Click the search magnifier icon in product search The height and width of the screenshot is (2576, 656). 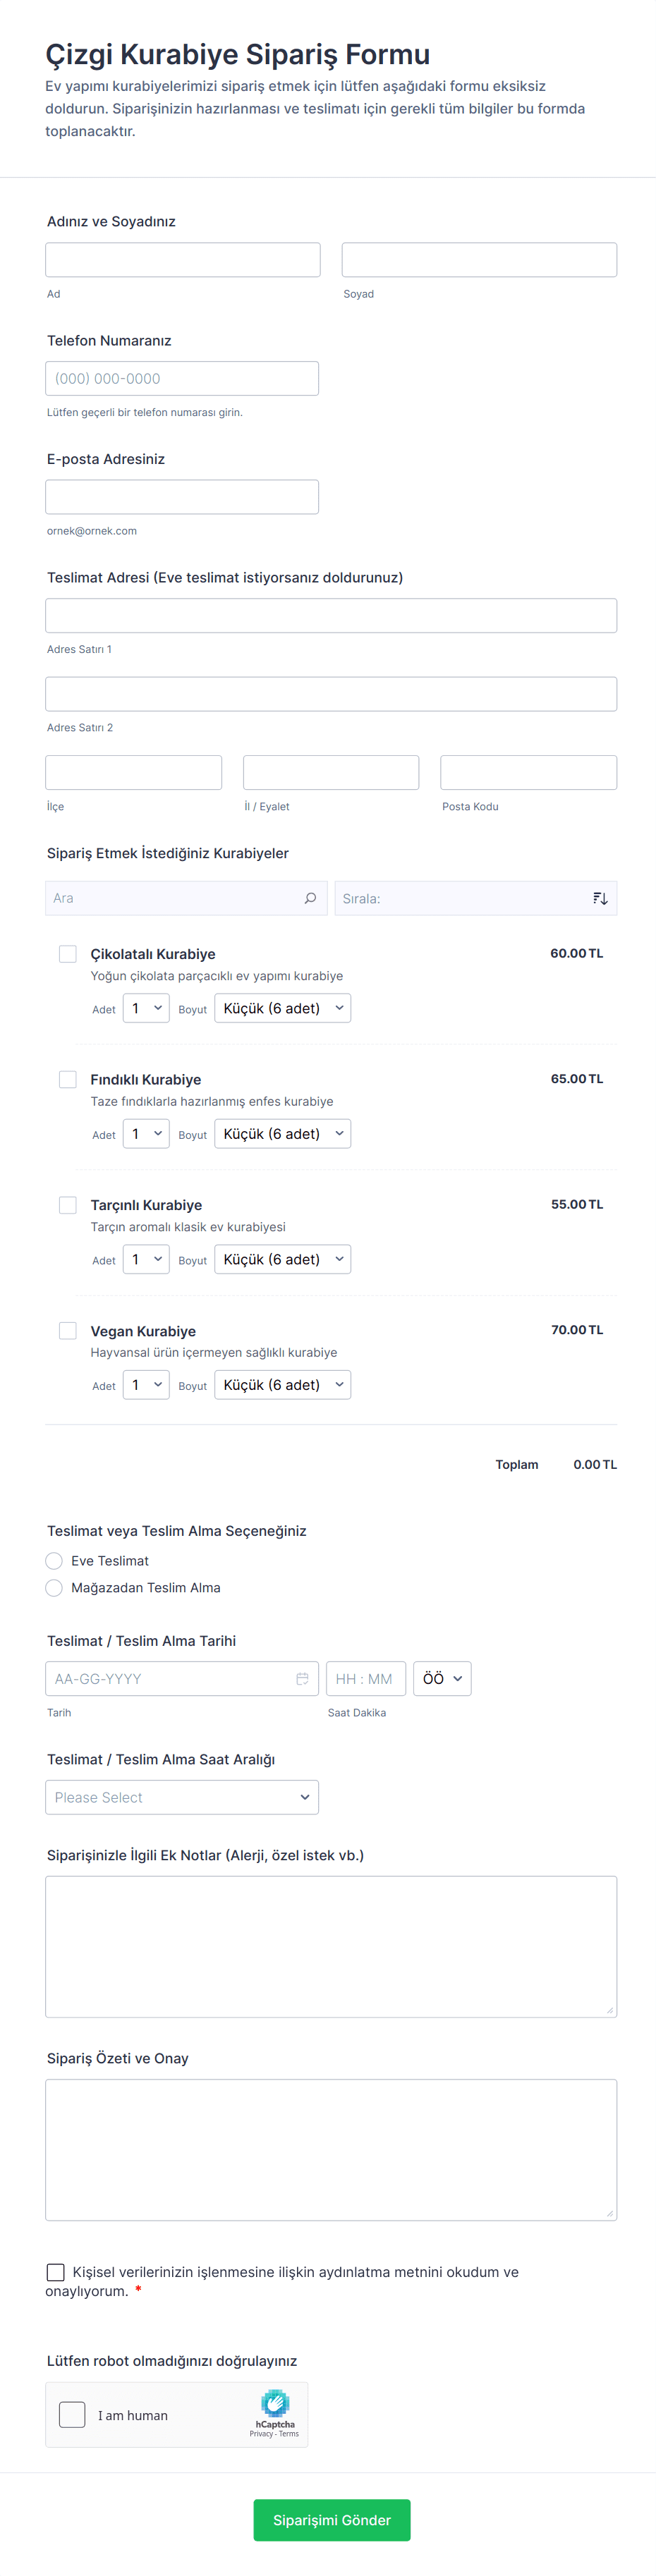310,898
